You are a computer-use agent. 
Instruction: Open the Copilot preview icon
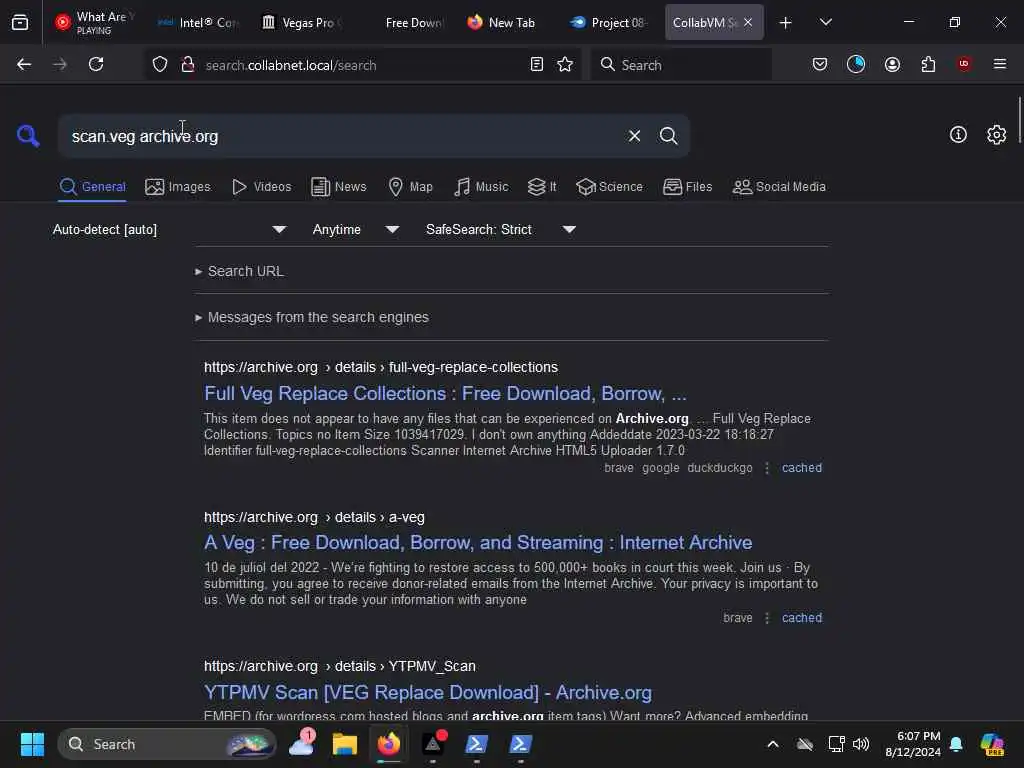click(x=991, y=744)
